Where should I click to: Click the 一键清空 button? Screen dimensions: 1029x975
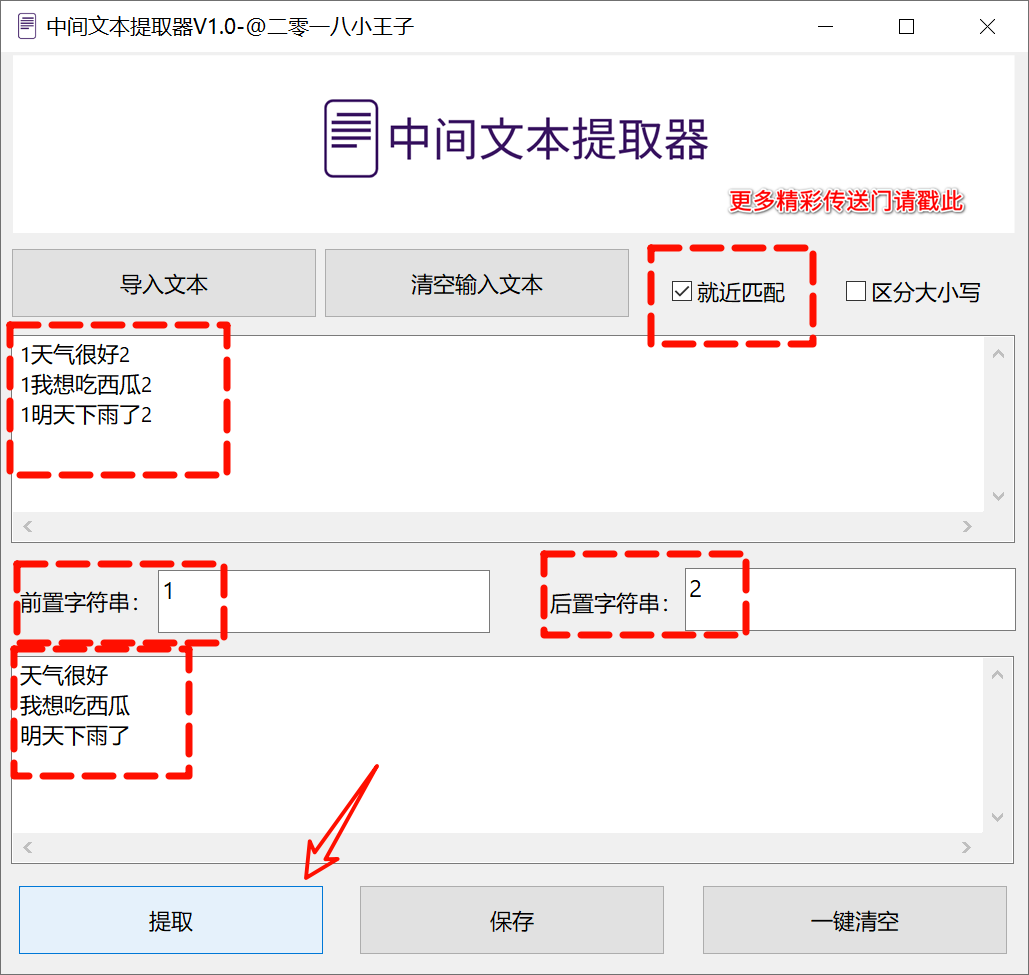pyautogui.click(x=854, y=920)
